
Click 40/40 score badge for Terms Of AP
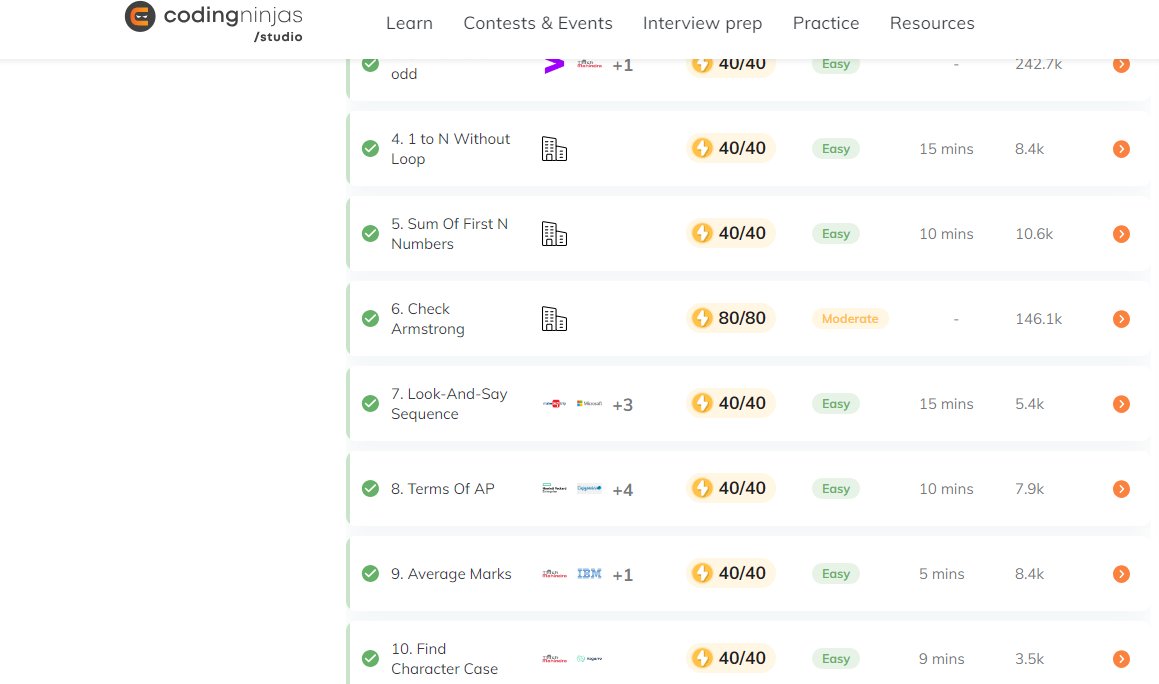(x=730, y=488)
